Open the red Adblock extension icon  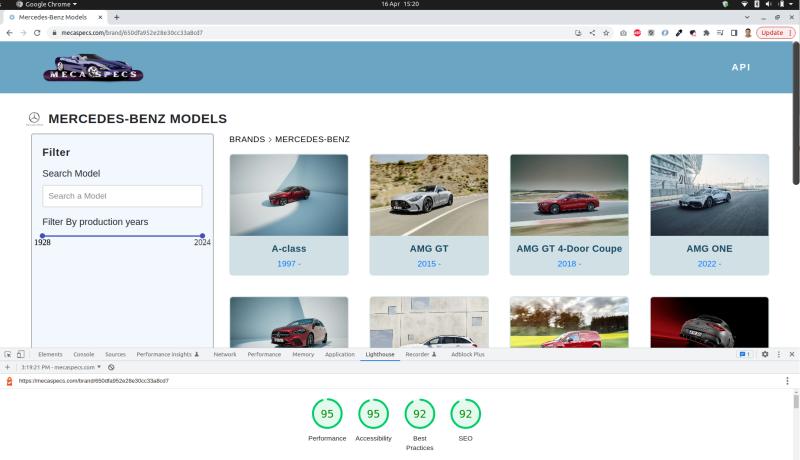[x=637, y=33]
